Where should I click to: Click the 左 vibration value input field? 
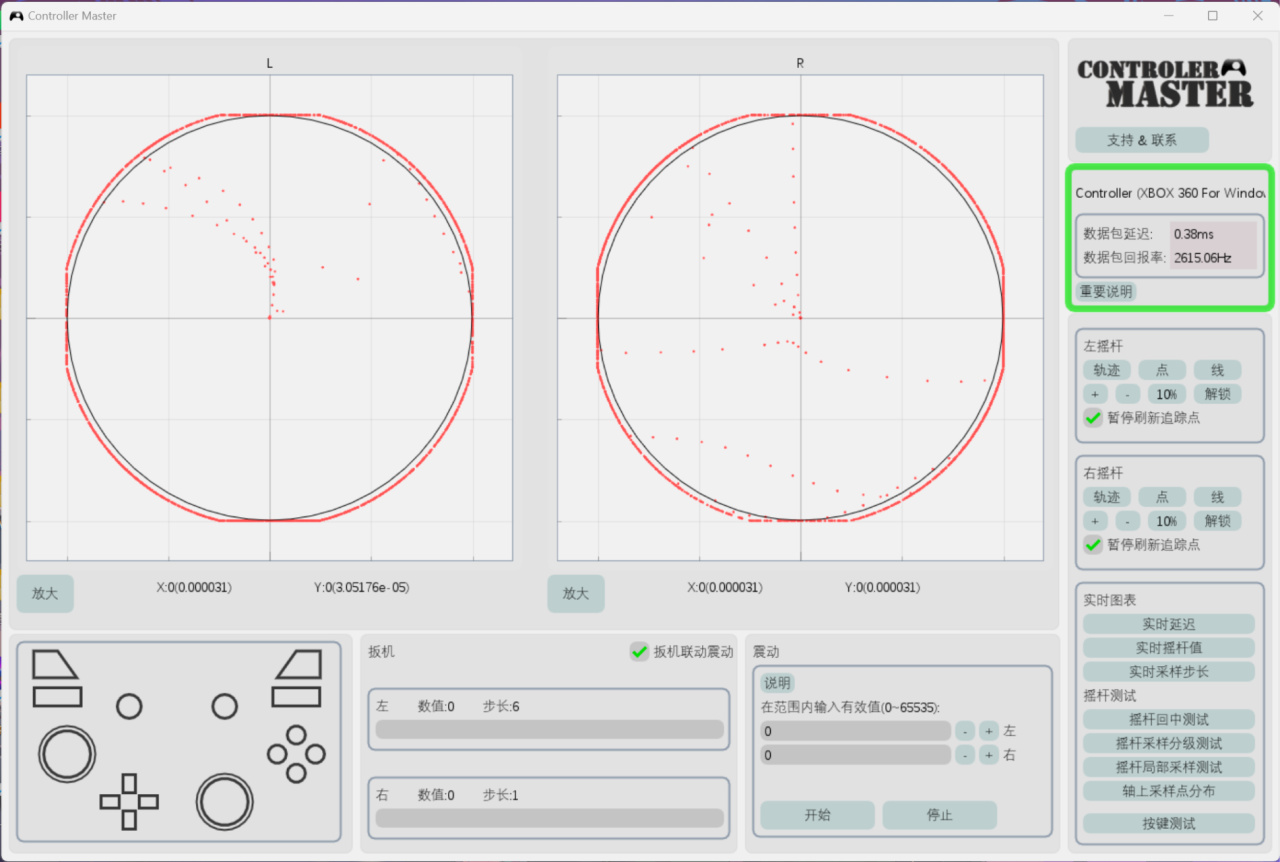click(x=855, y=731)
